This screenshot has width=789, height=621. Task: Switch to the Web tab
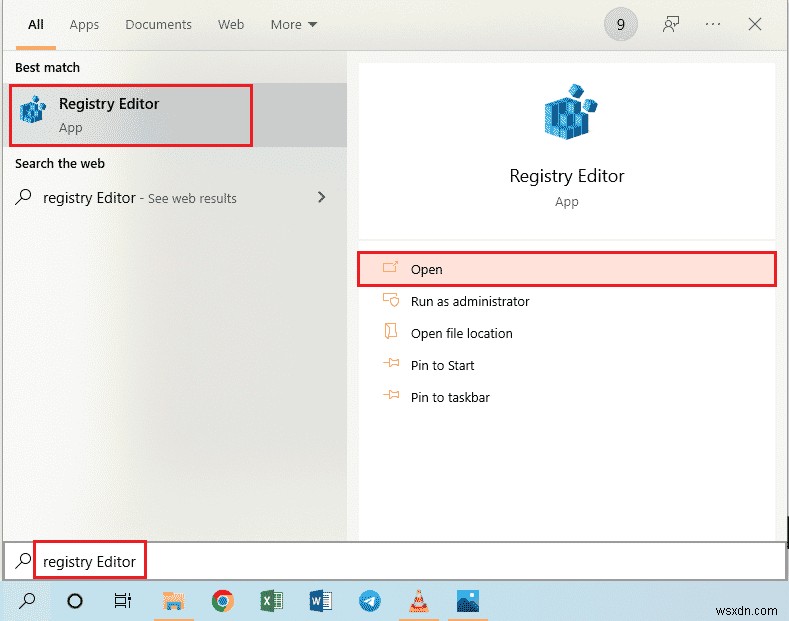[231, 24]
